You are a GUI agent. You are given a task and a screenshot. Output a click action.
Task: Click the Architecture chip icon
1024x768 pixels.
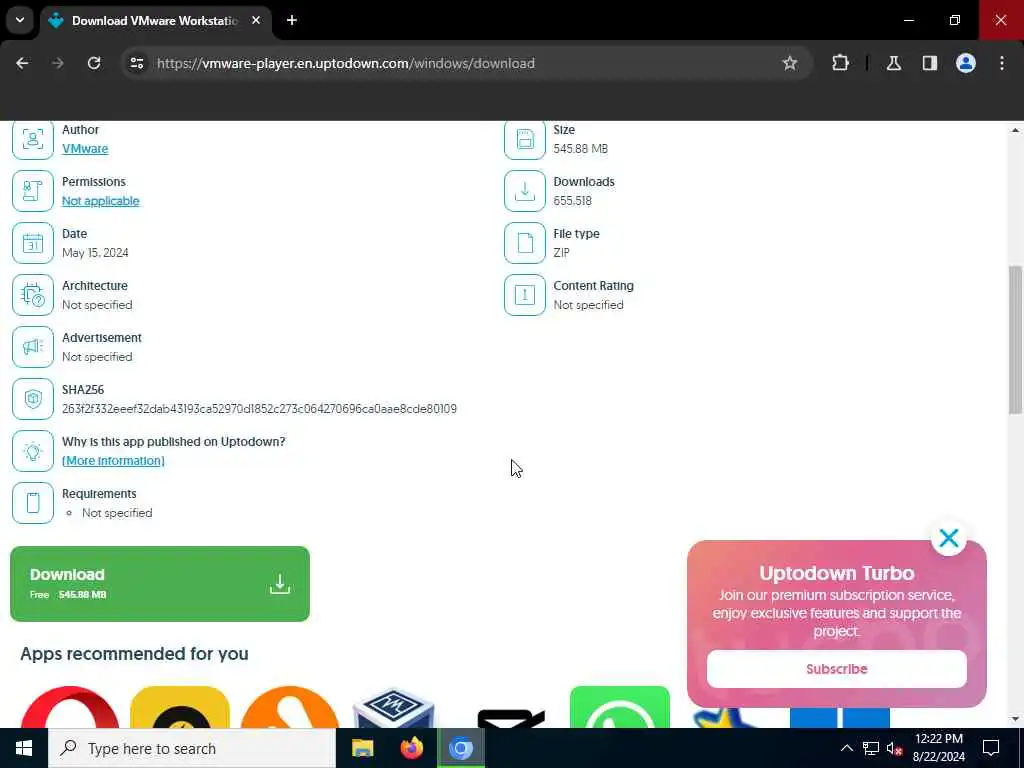33,295
